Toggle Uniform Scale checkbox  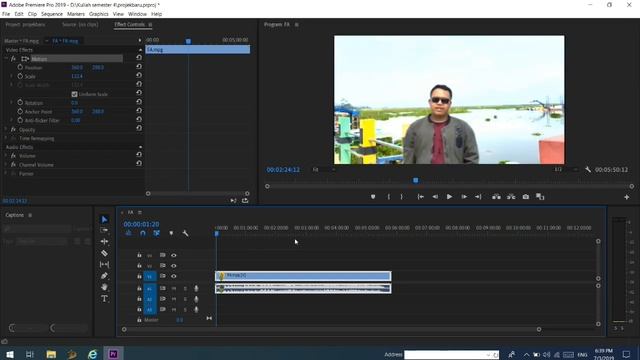74,94
